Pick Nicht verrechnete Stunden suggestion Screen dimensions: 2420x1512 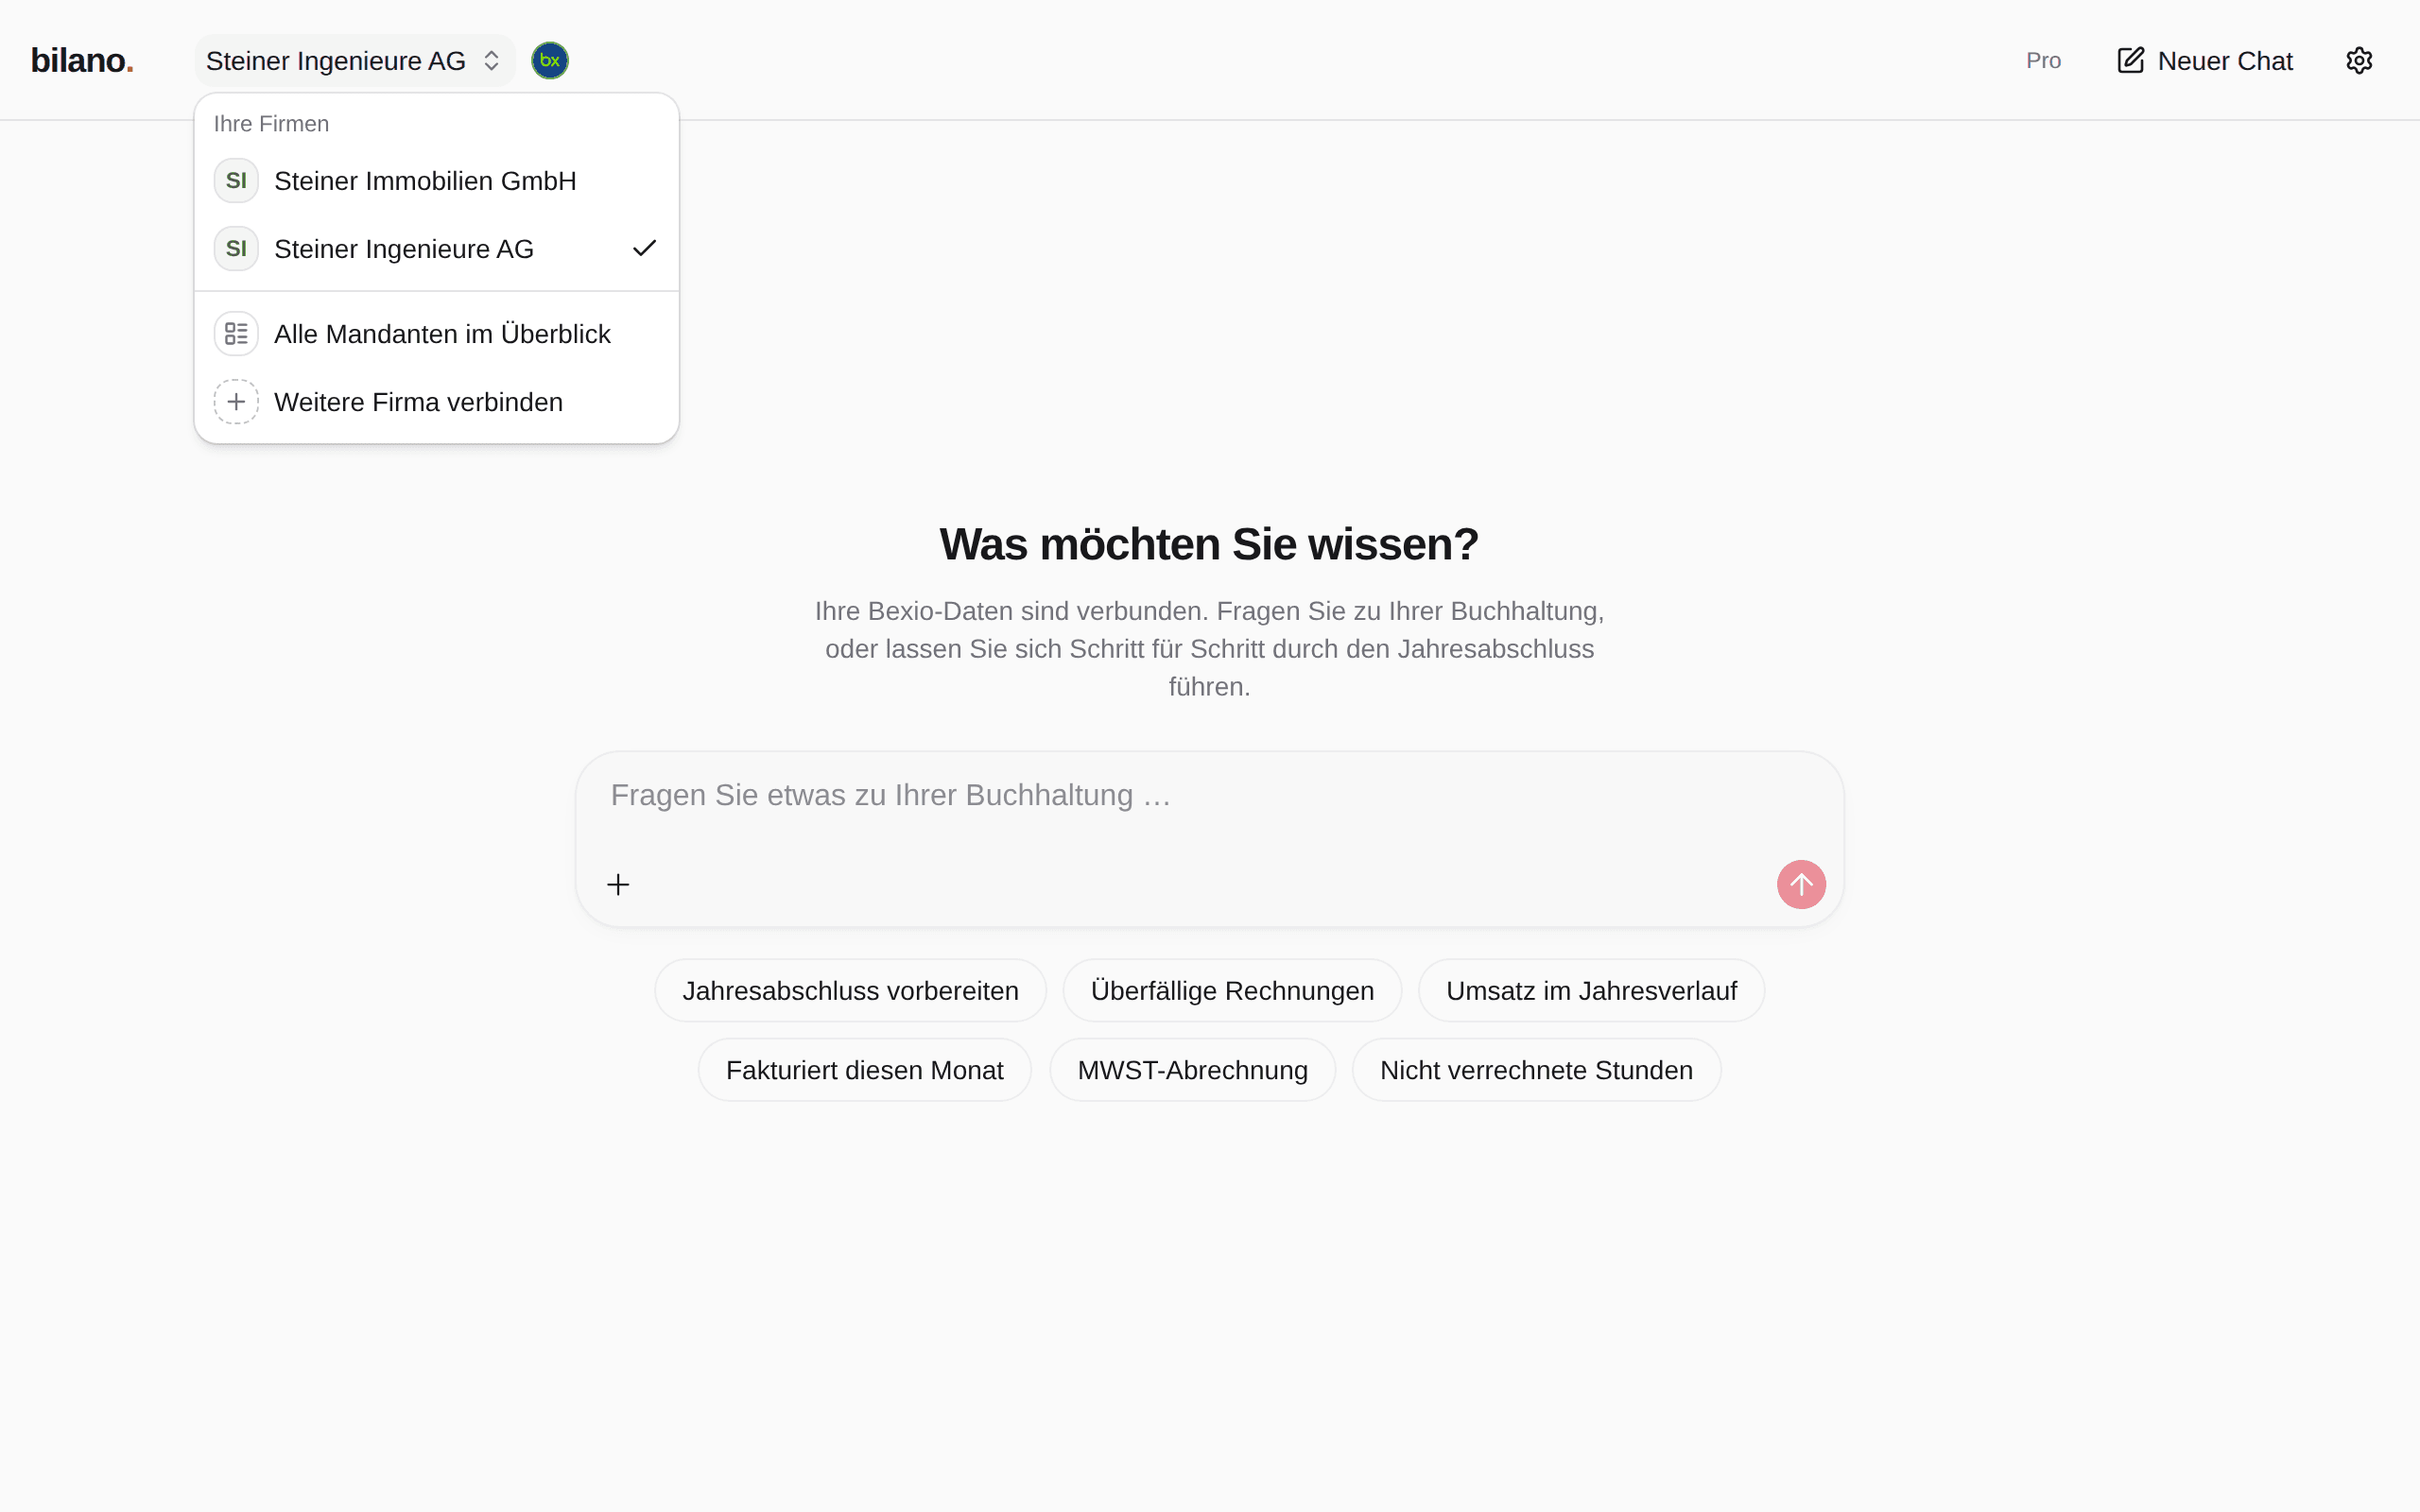point(1536,1070)
